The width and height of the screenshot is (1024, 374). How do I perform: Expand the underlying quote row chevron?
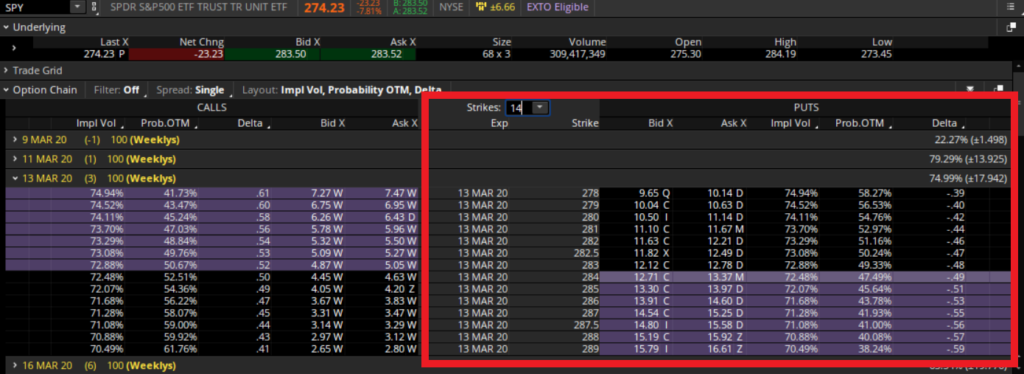(x=14, y=48)
